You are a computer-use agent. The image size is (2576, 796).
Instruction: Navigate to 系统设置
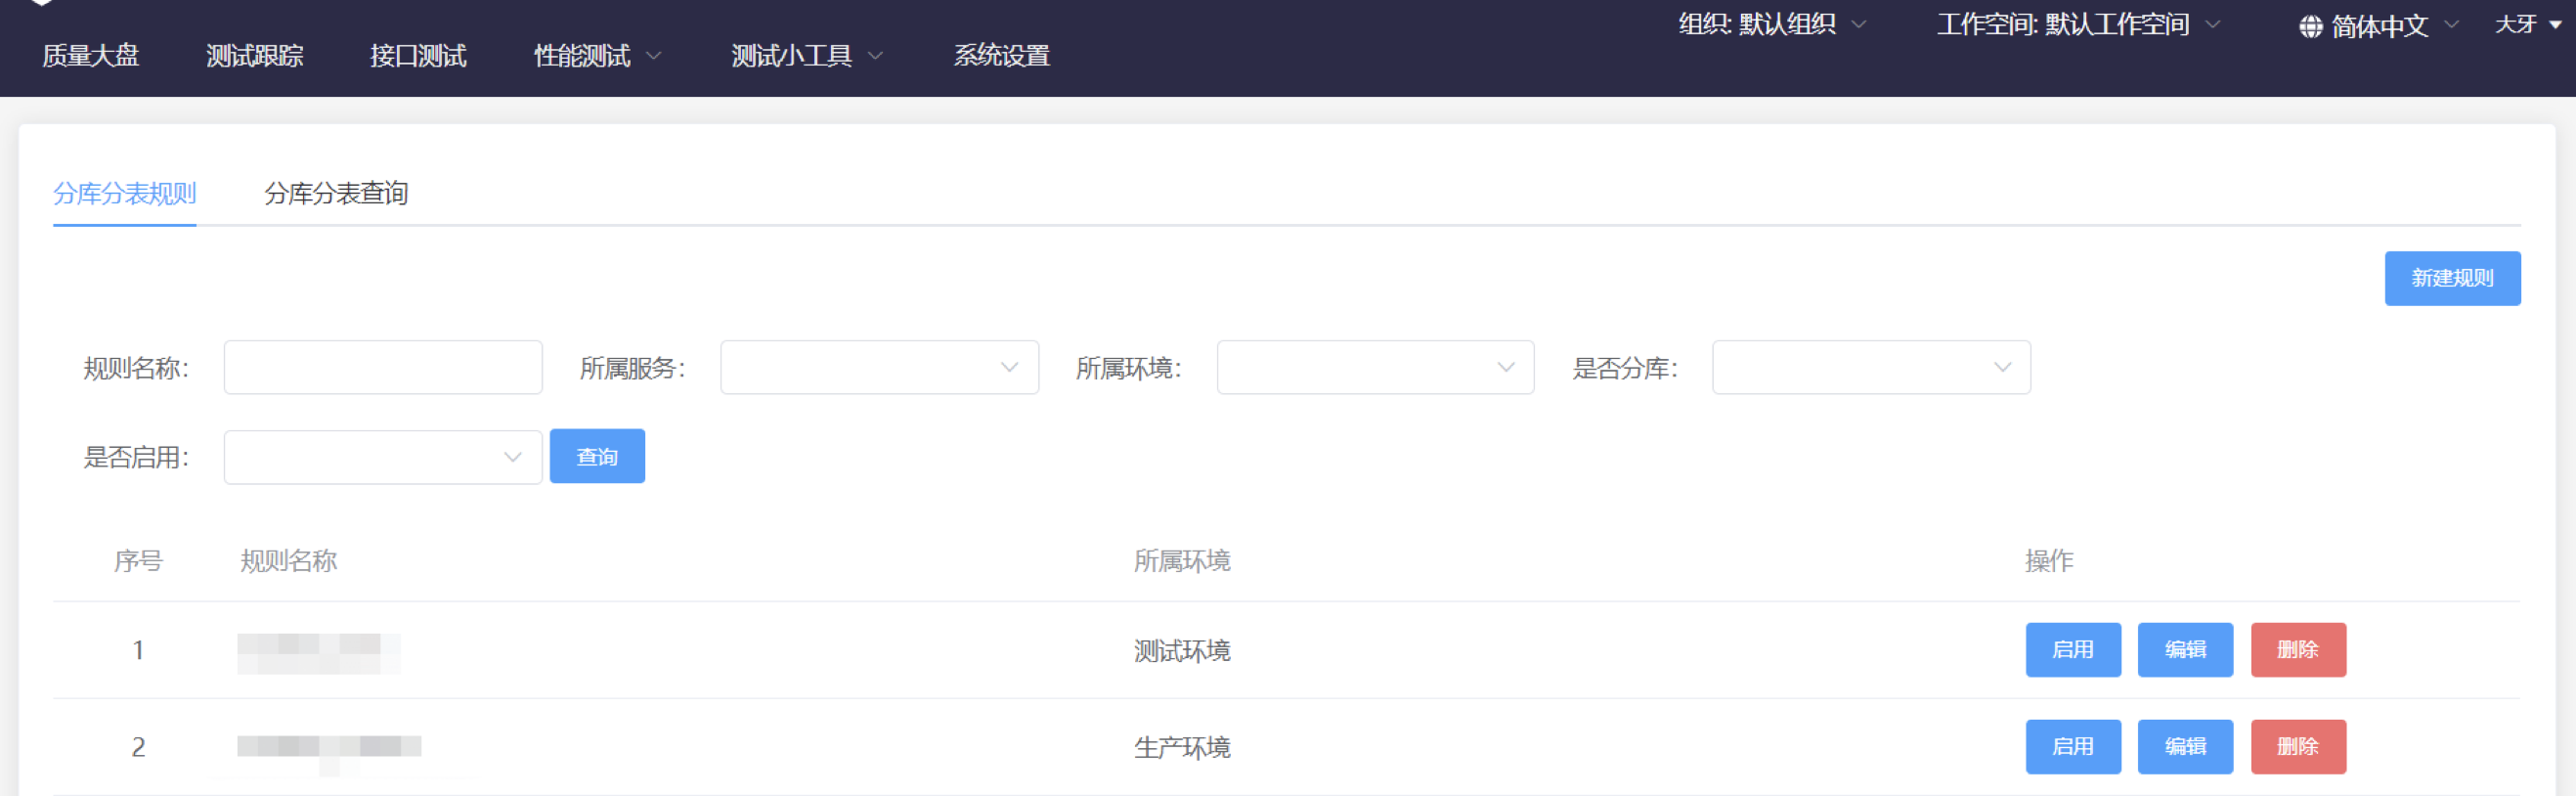[x=1001, y=56]
